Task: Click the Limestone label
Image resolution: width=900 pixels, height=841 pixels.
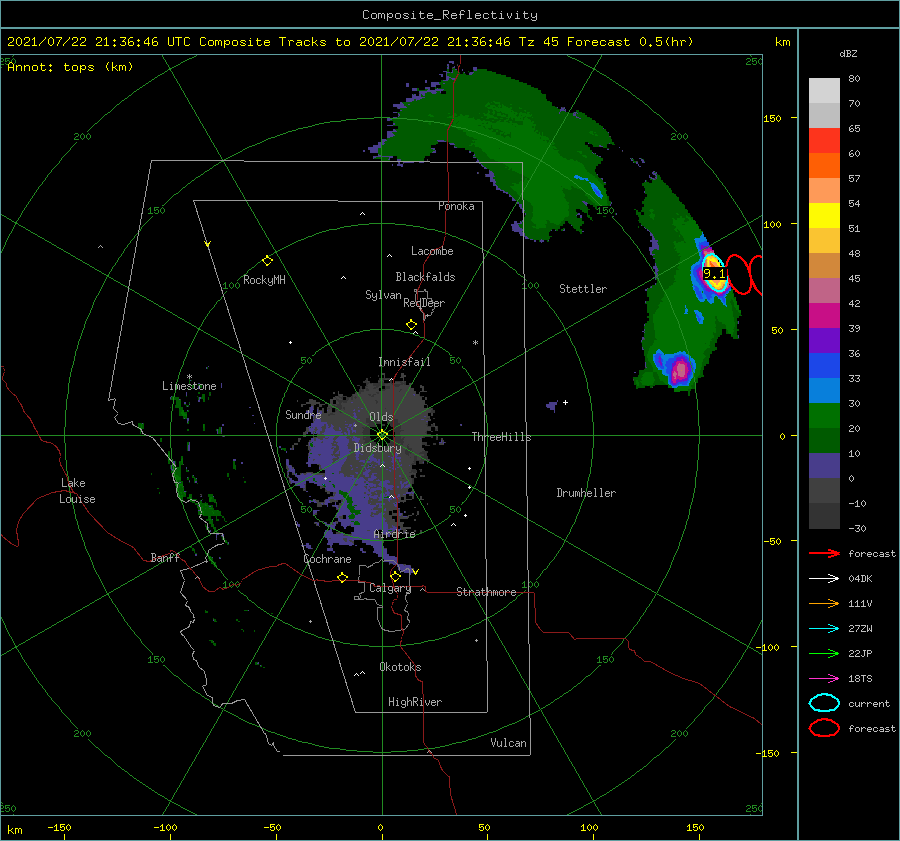Action: pos(189,386)
